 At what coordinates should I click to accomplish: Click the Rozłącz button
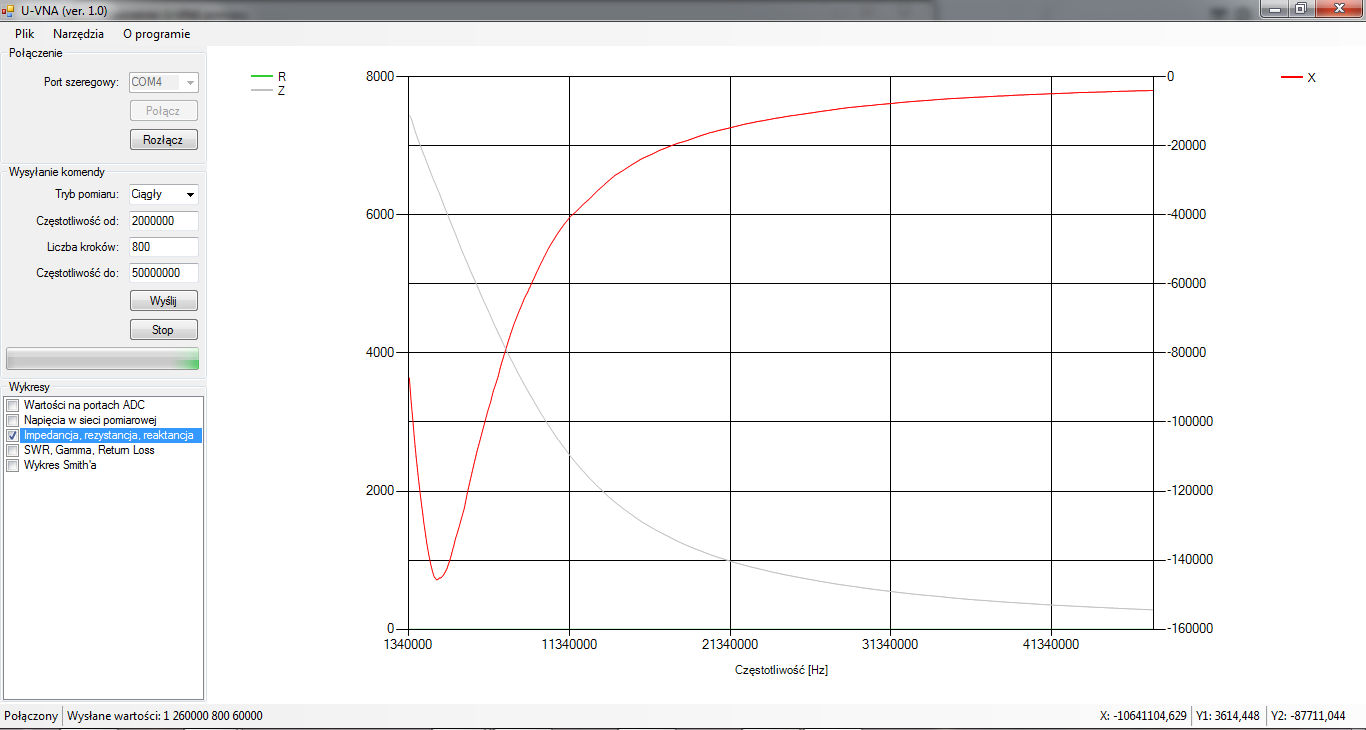(x=163, y=140)
